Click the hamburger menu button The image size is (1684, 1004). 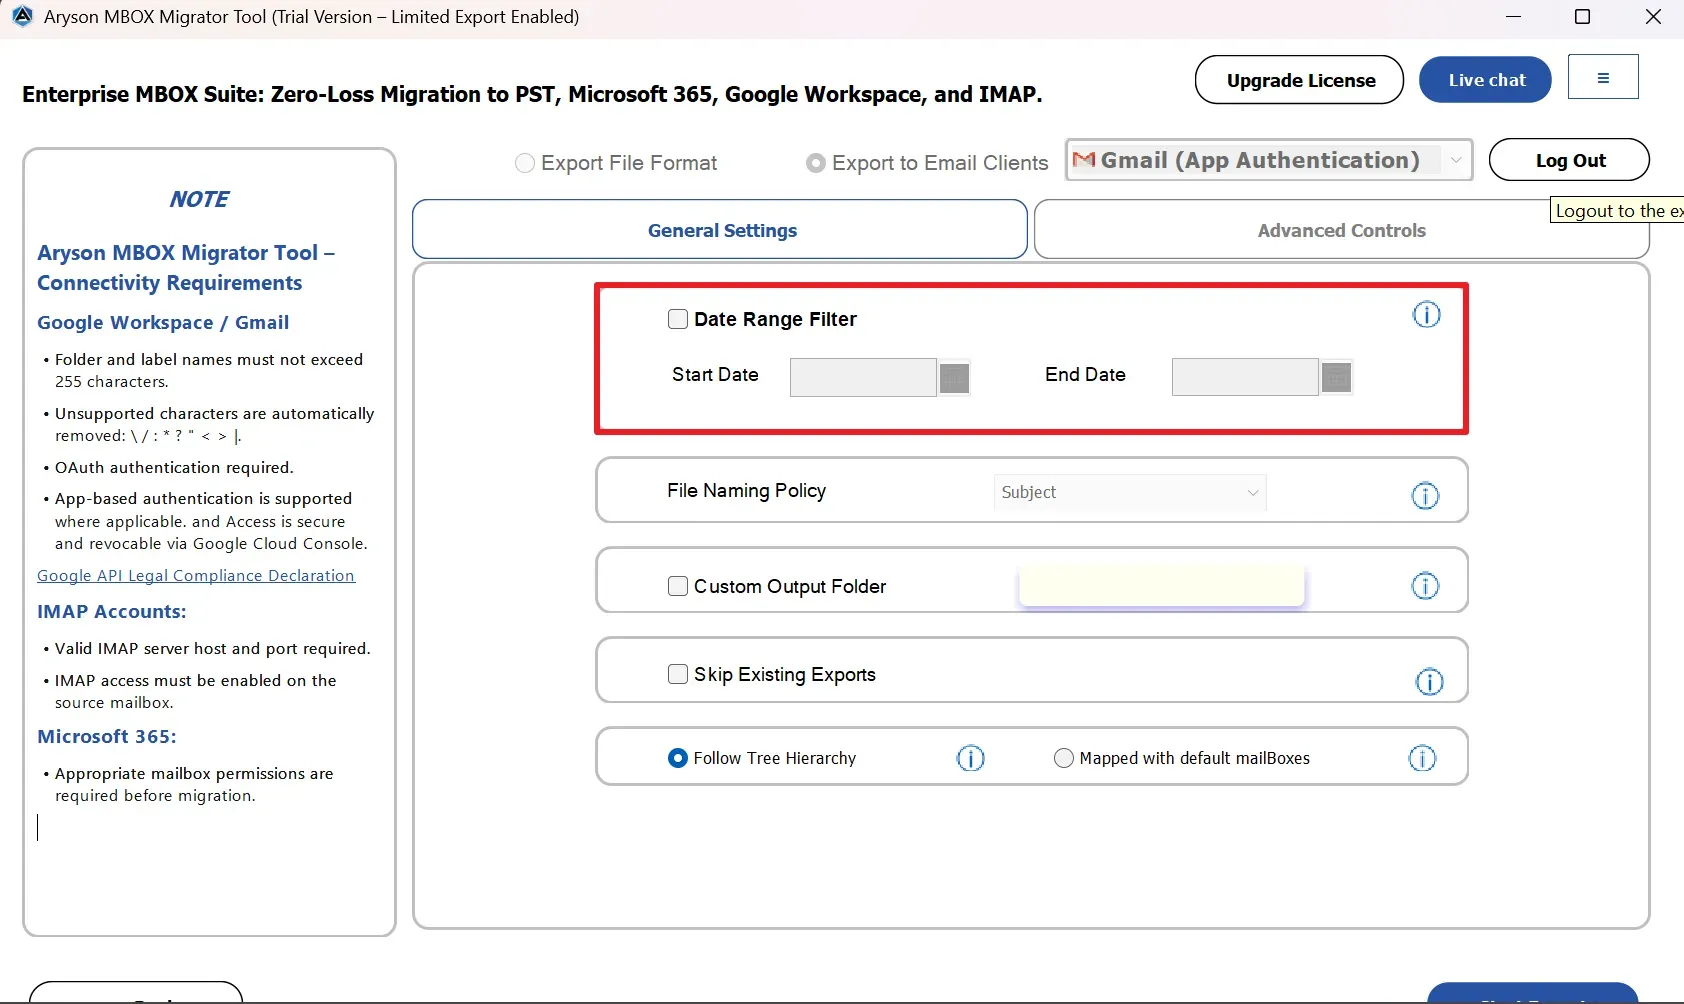point(1603,77)
